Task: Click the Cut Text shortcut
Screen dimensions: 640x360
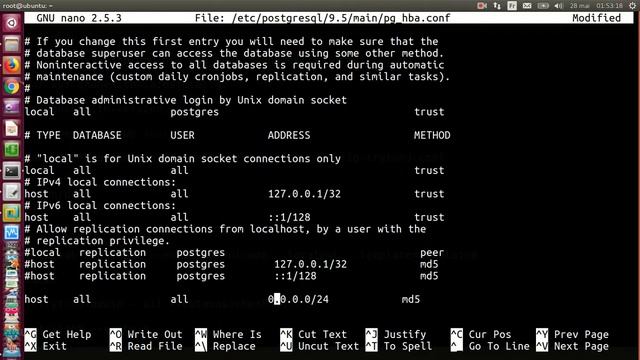Action: (x=313, y=334)
